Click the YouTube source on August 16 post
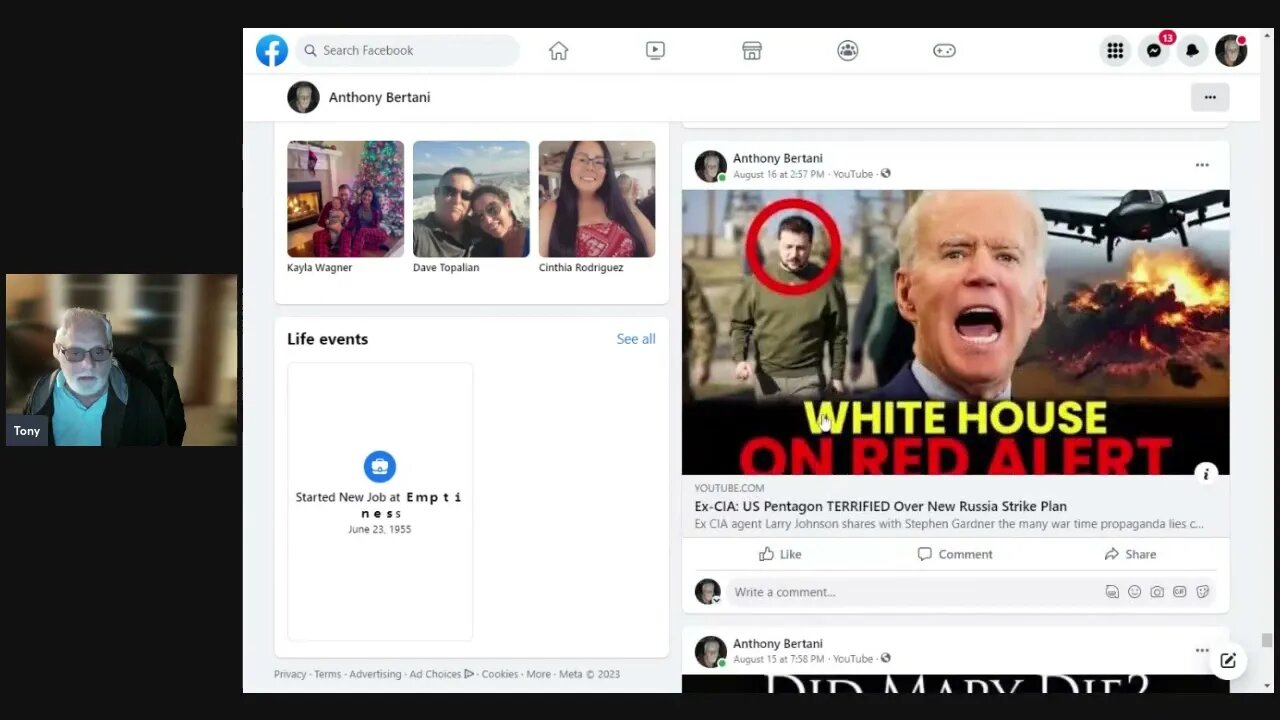The image size is (1280, 720). click(x=853, y=174)
